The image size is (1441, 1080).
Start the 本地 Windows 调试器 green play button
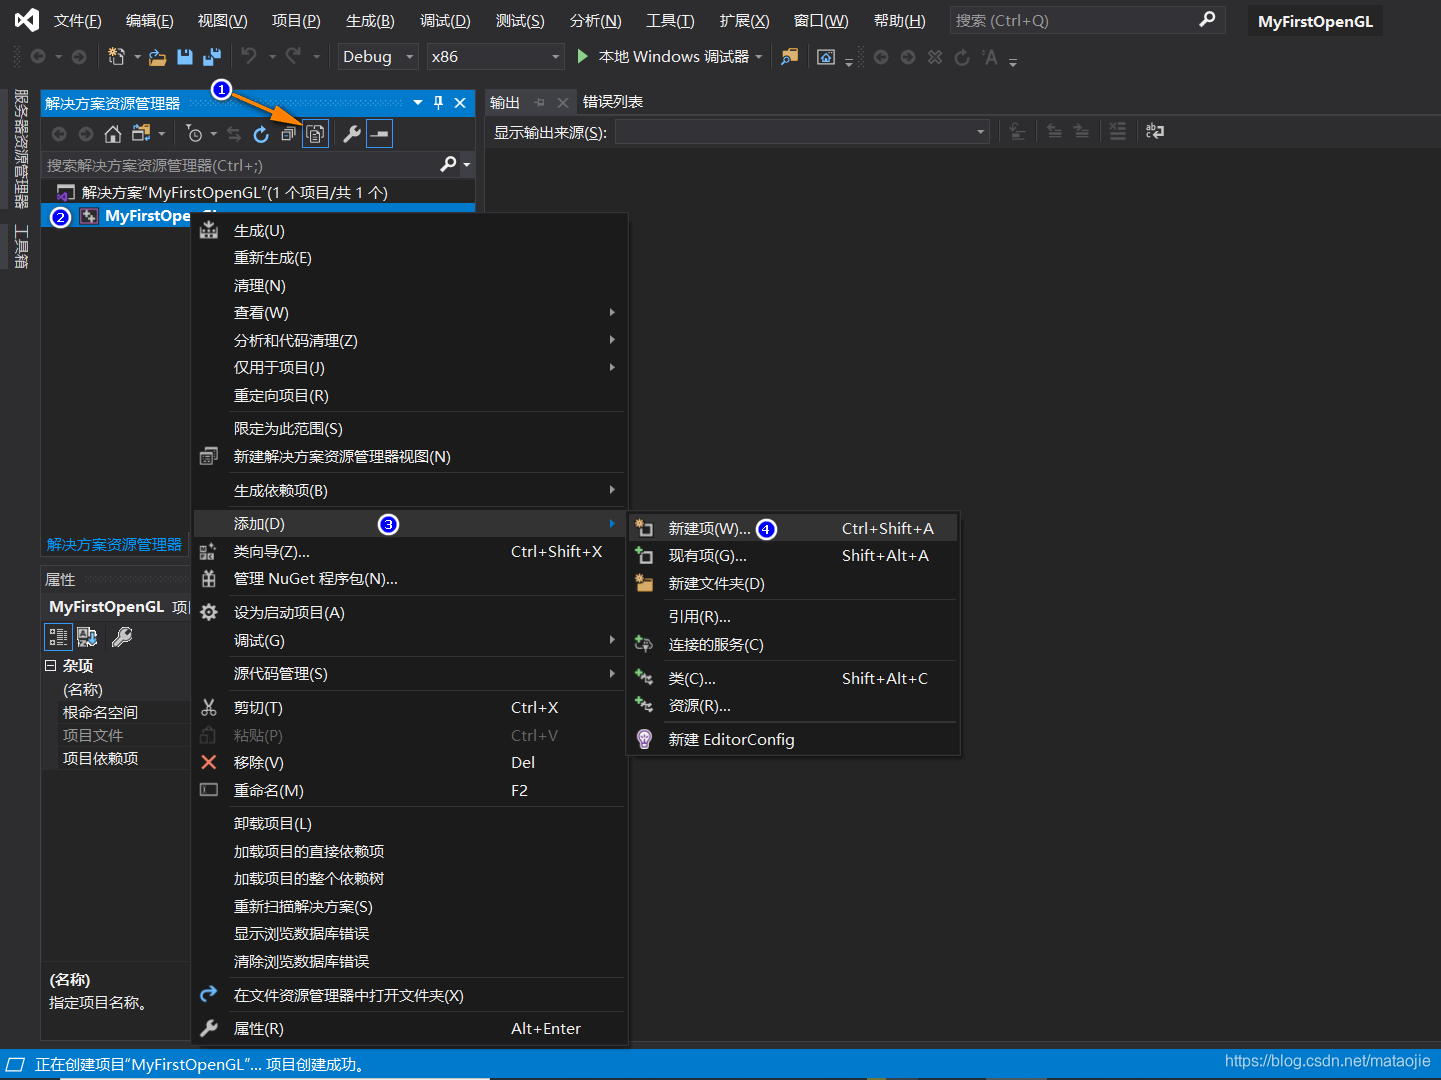583,57
